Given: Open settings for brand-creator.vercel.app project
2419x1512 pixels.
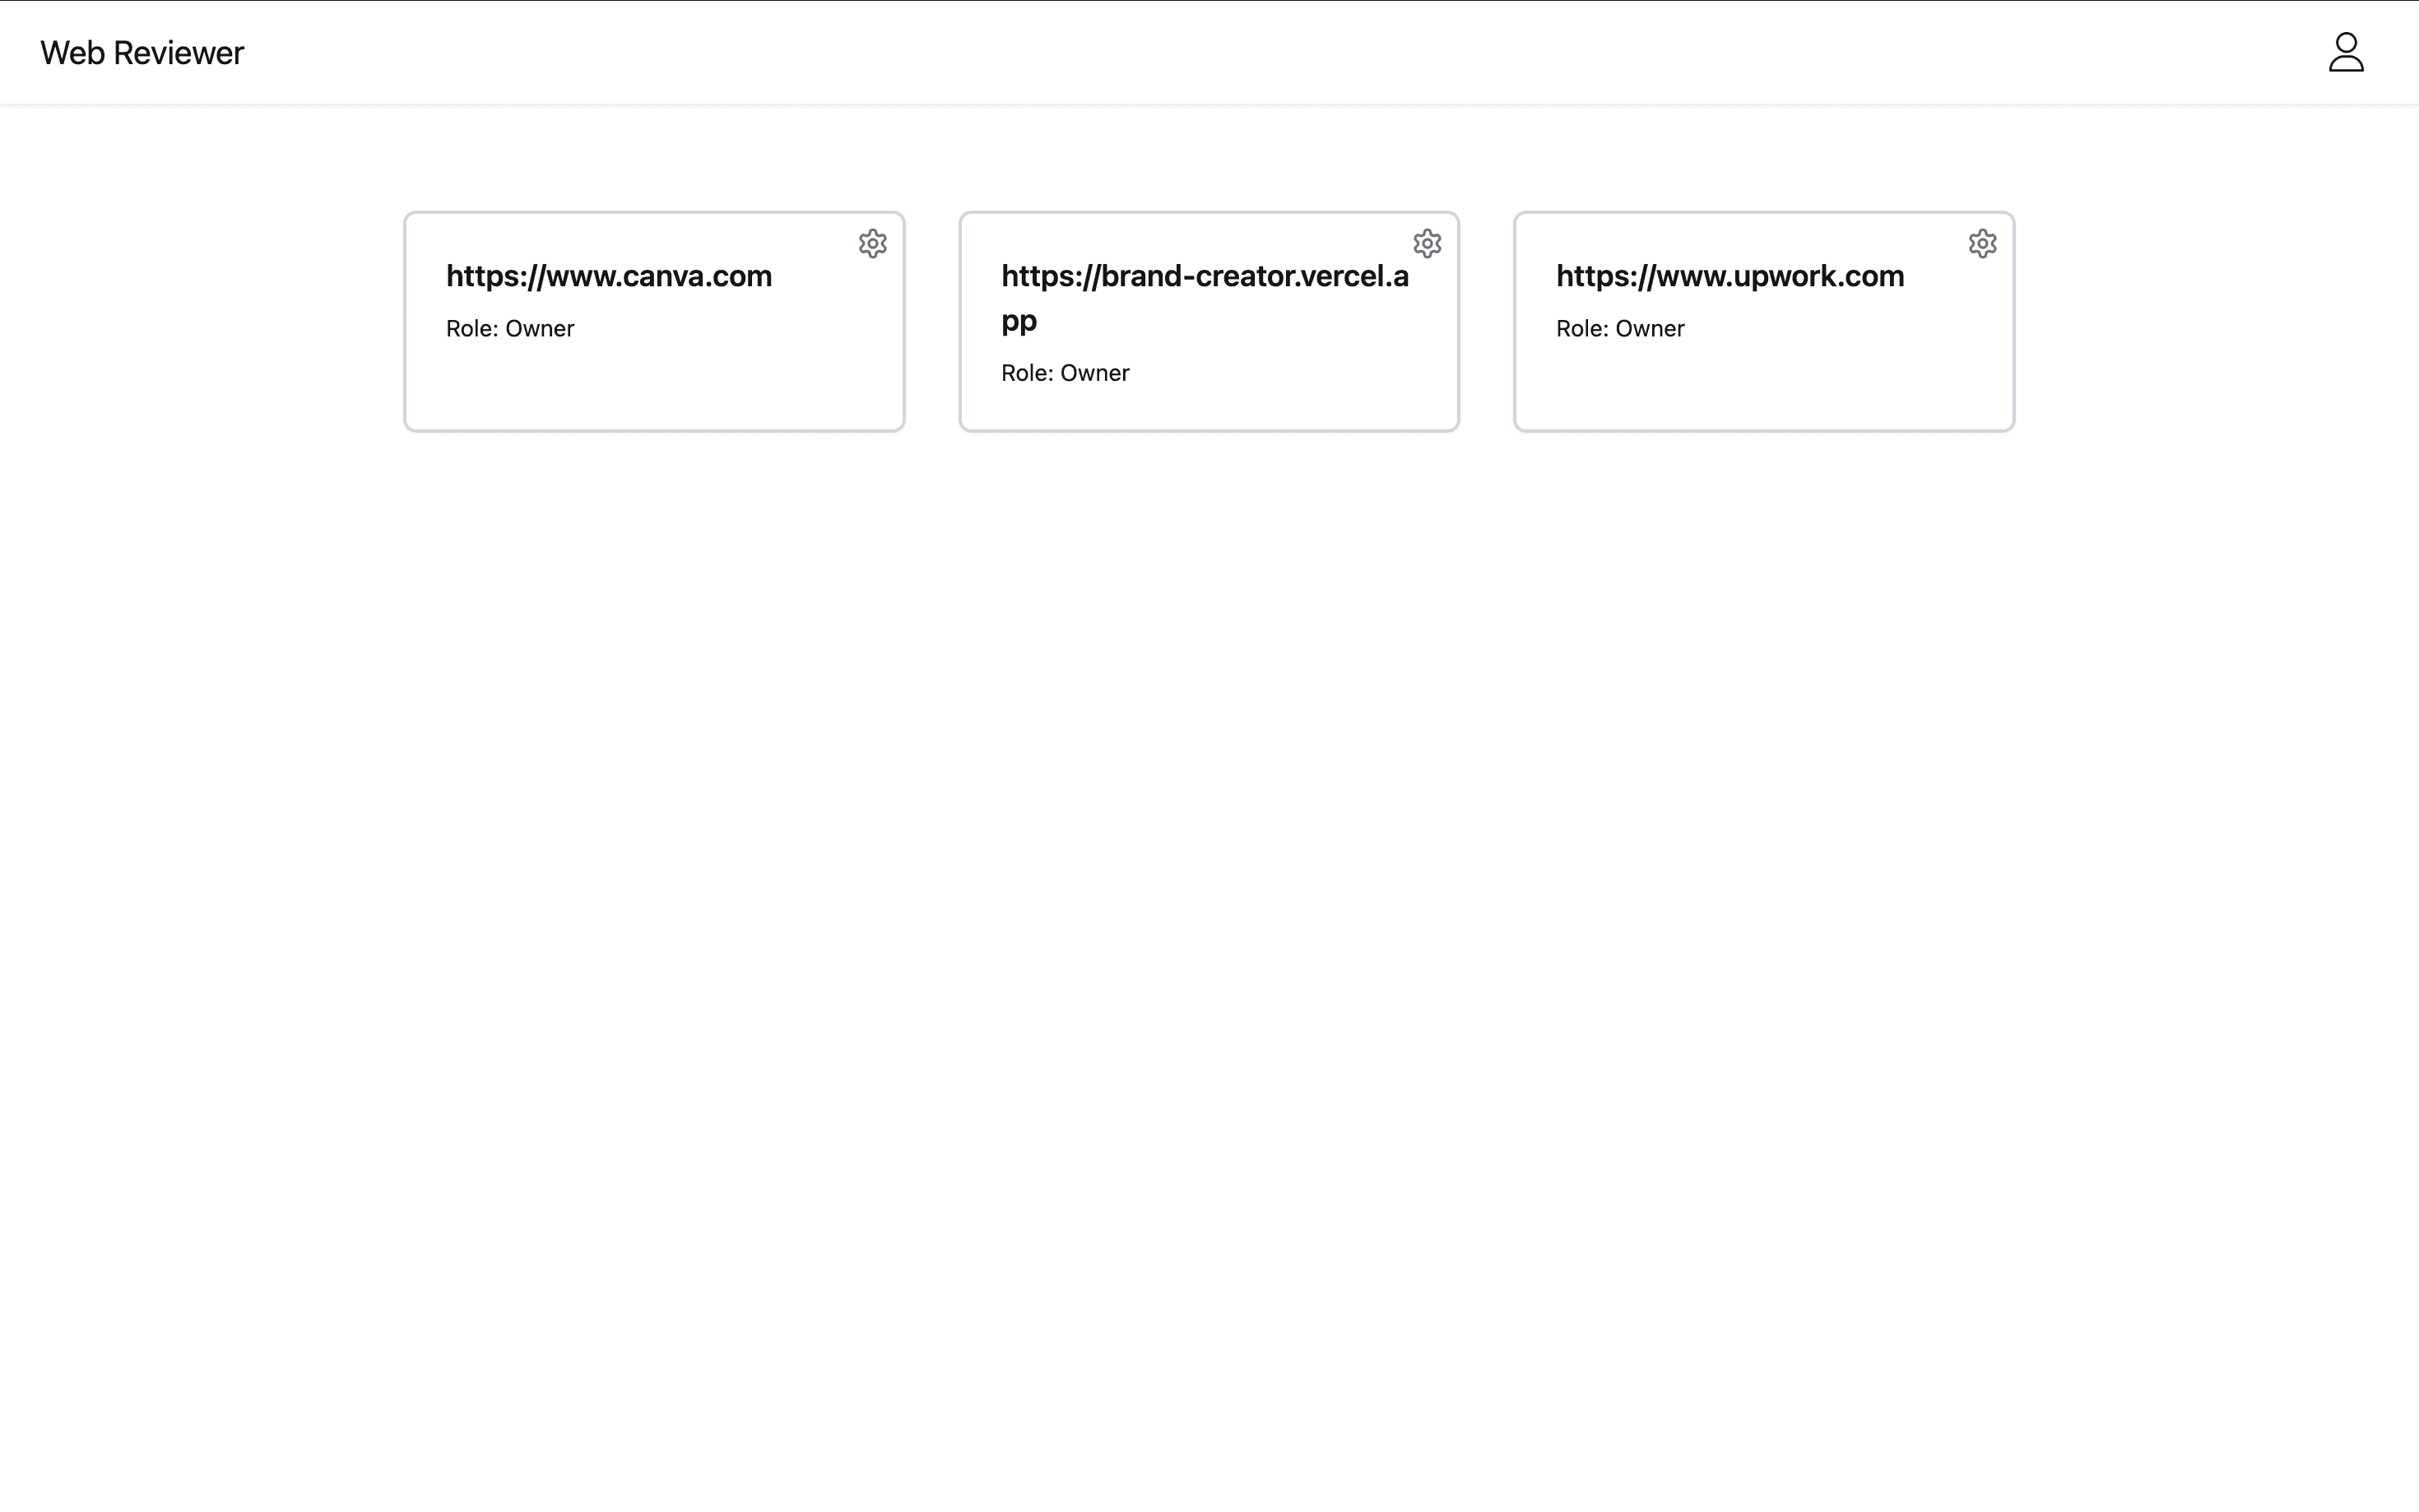Looking at the screenshot, I should point(1427,243).
